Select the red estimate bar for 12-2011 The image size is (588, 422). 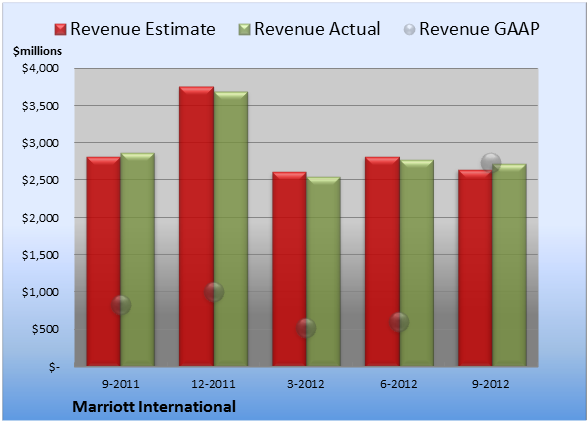click(x=196, y=226)
